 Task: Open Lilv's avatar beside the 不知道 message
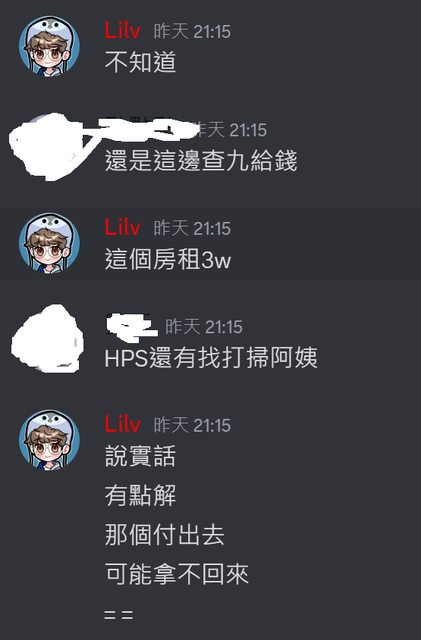[x=49, y=47]
